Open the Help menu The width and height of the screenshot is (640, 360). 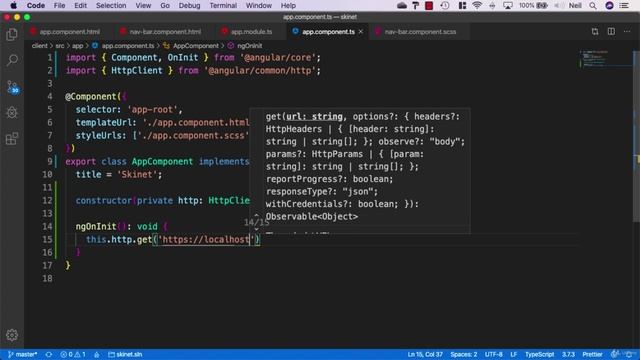(288, 5)
